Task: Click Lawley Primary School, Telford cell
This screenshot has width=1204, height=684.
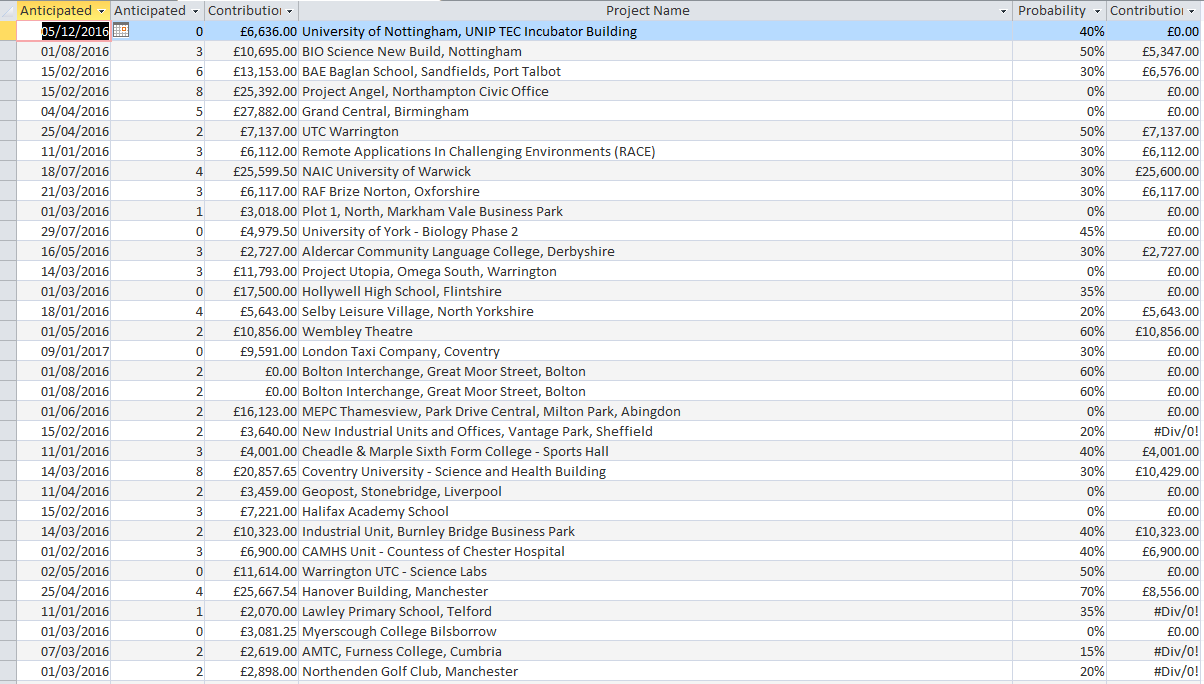Action: (397, 611)
